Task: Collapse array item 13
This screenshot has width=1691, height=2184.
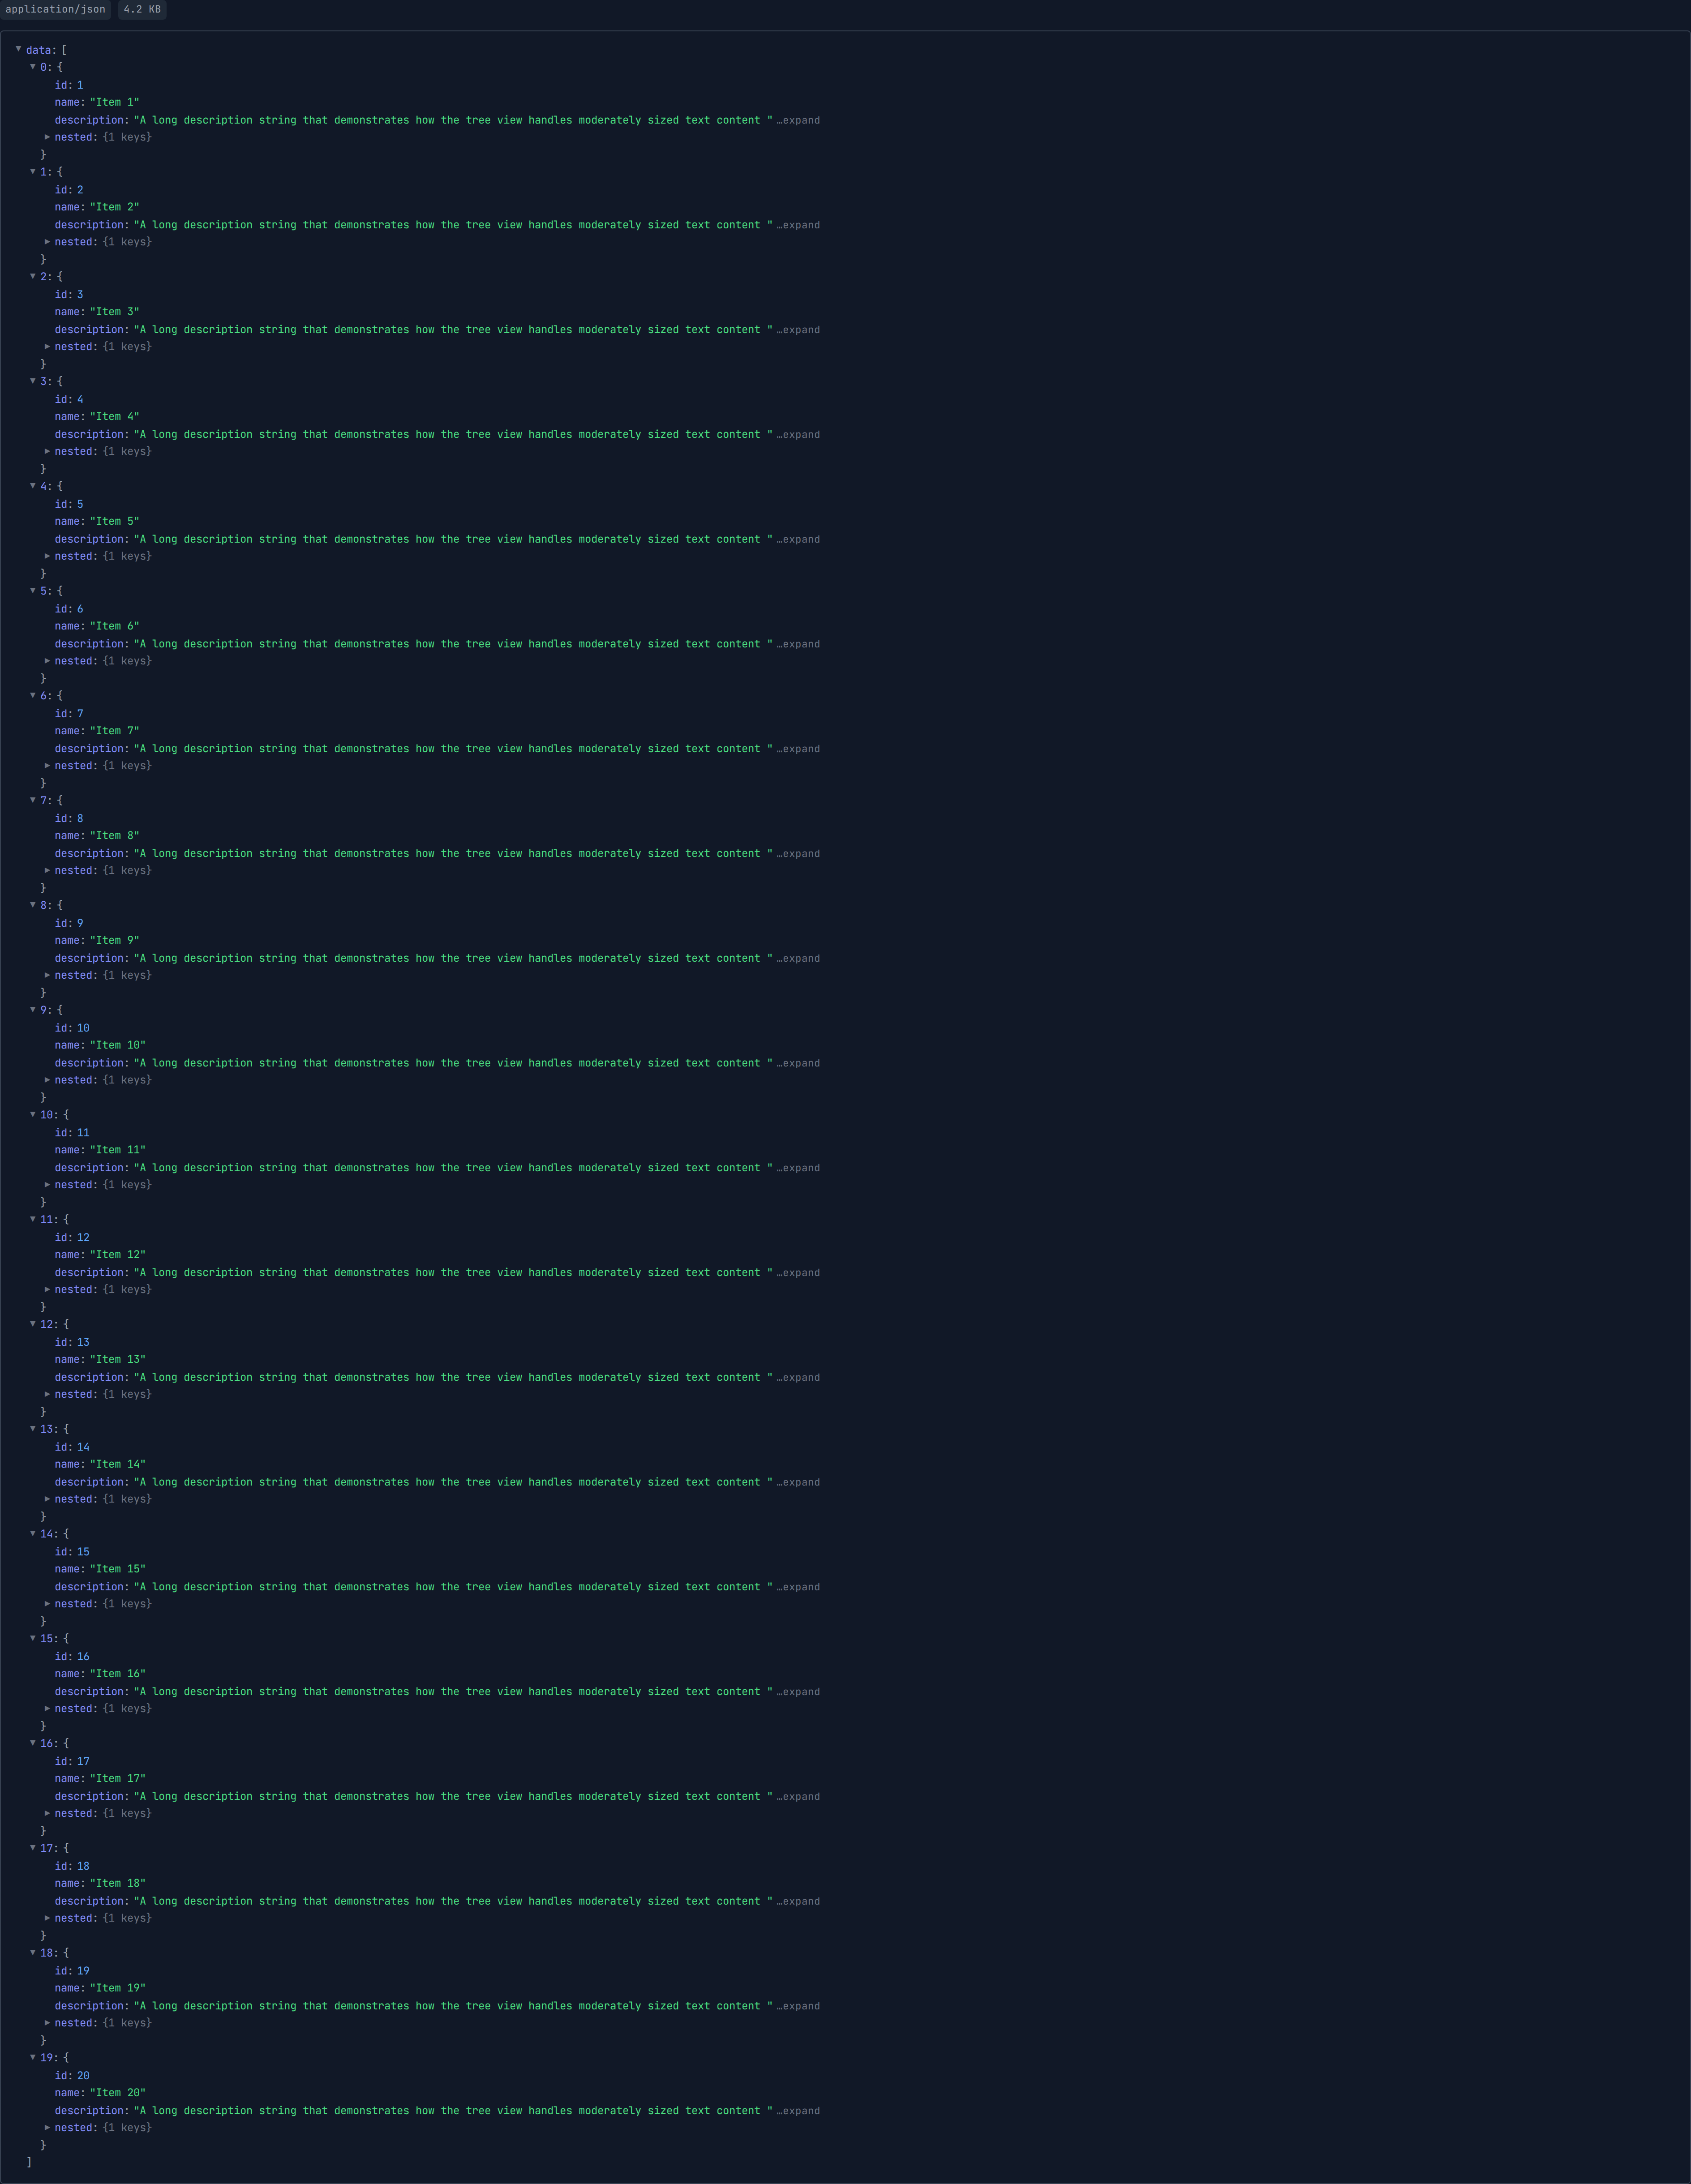Action: (x=33, y=1429)
